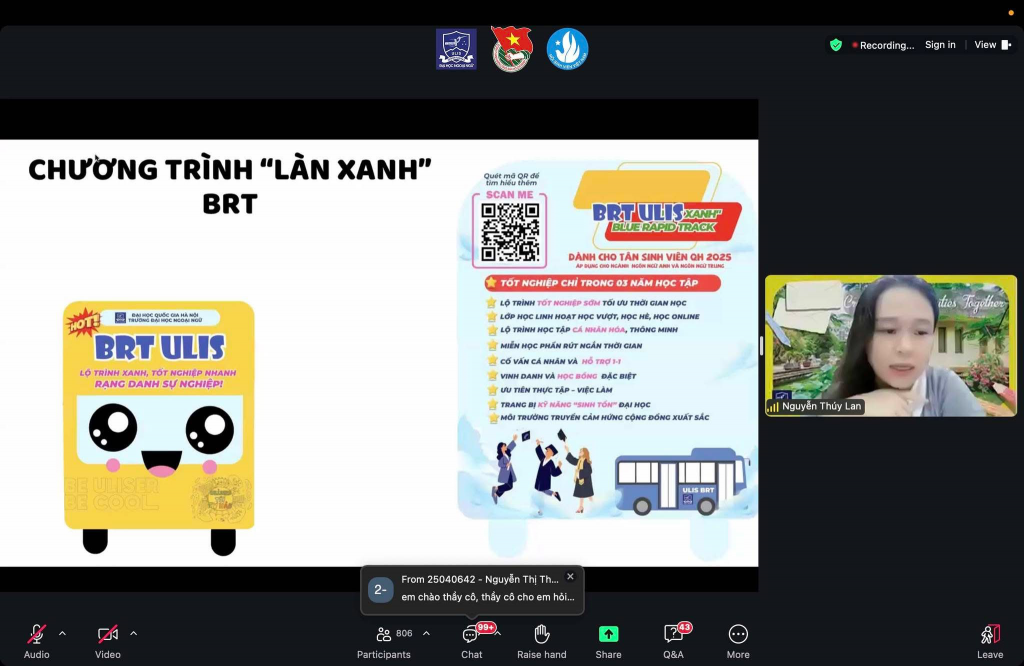Click the blue student association logo
The width and height of the screenshot is (1024, 666).
567,49
